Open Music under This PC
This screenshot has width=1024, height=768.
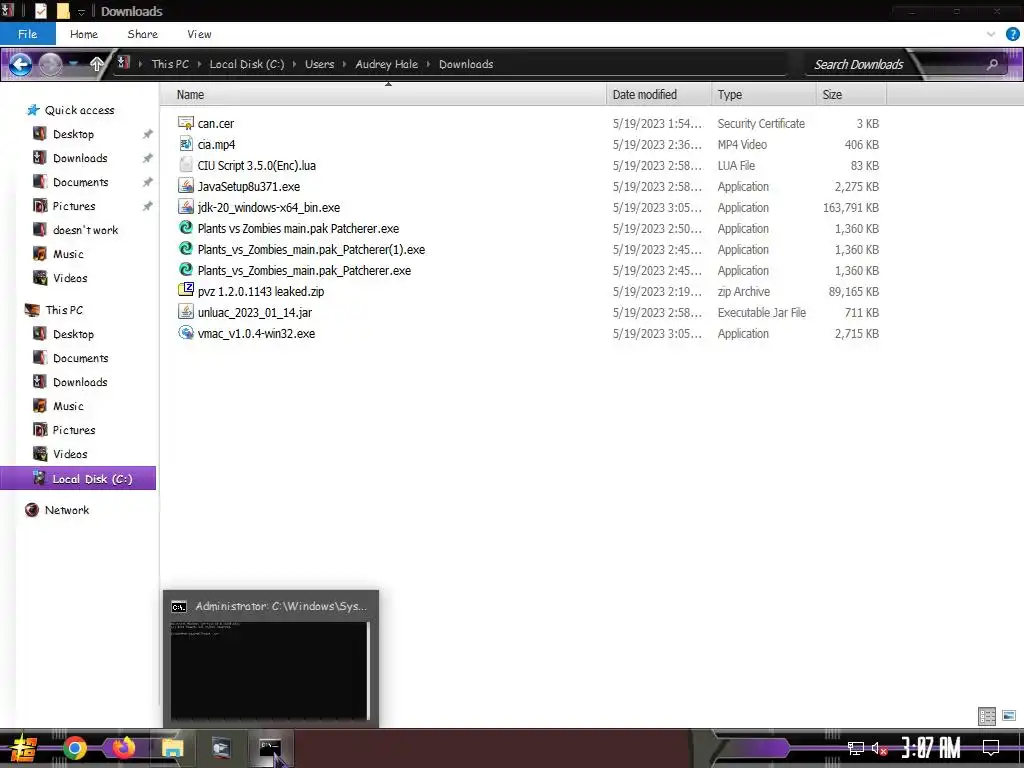[x=68, y=406]
